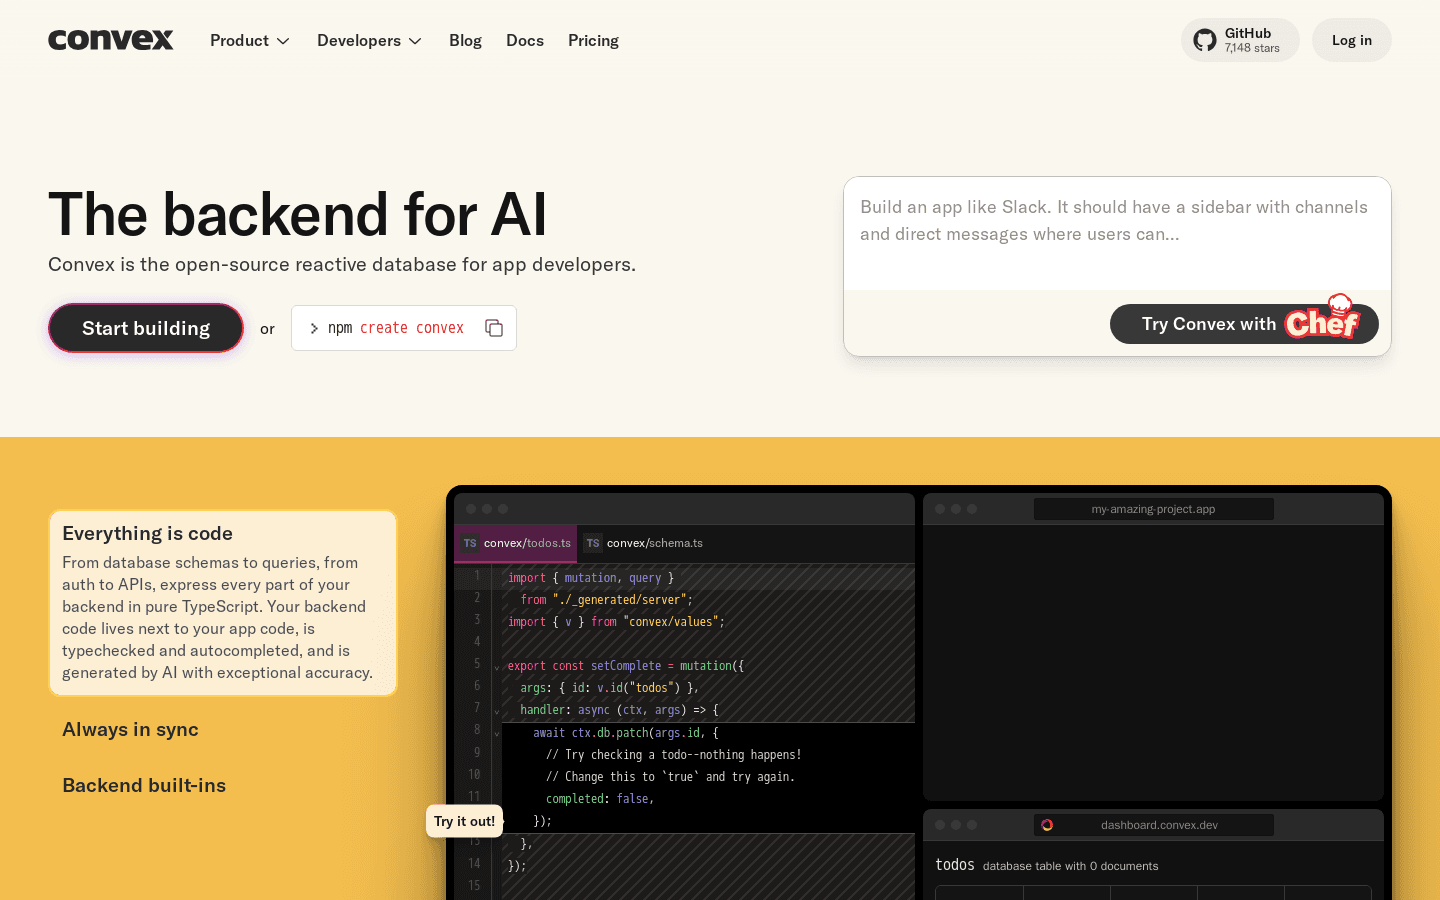Open the Developers dropdown
This screenshot has height=900, width=1440.
[369, 40]
